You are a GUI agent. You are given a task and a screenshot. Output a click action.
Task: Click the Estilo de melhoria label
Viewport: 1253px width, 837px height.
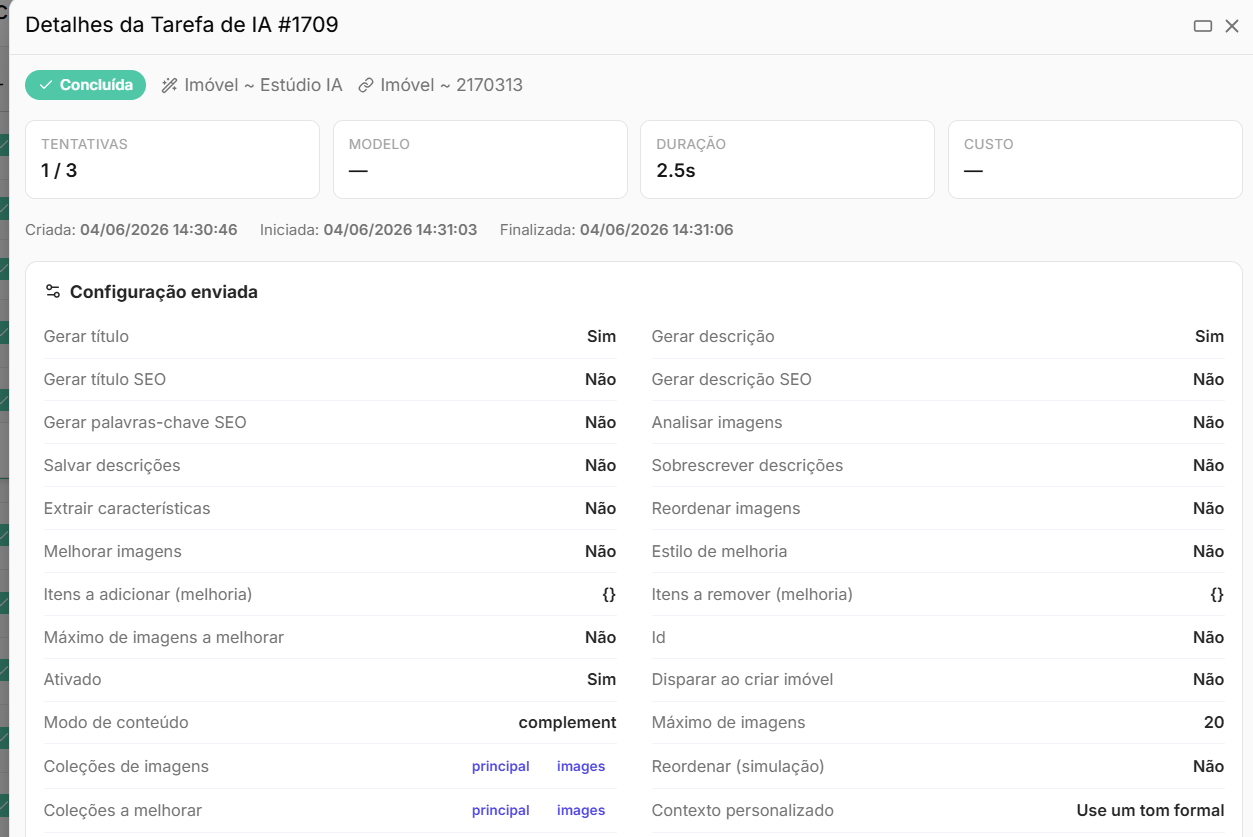coord(720,552)
